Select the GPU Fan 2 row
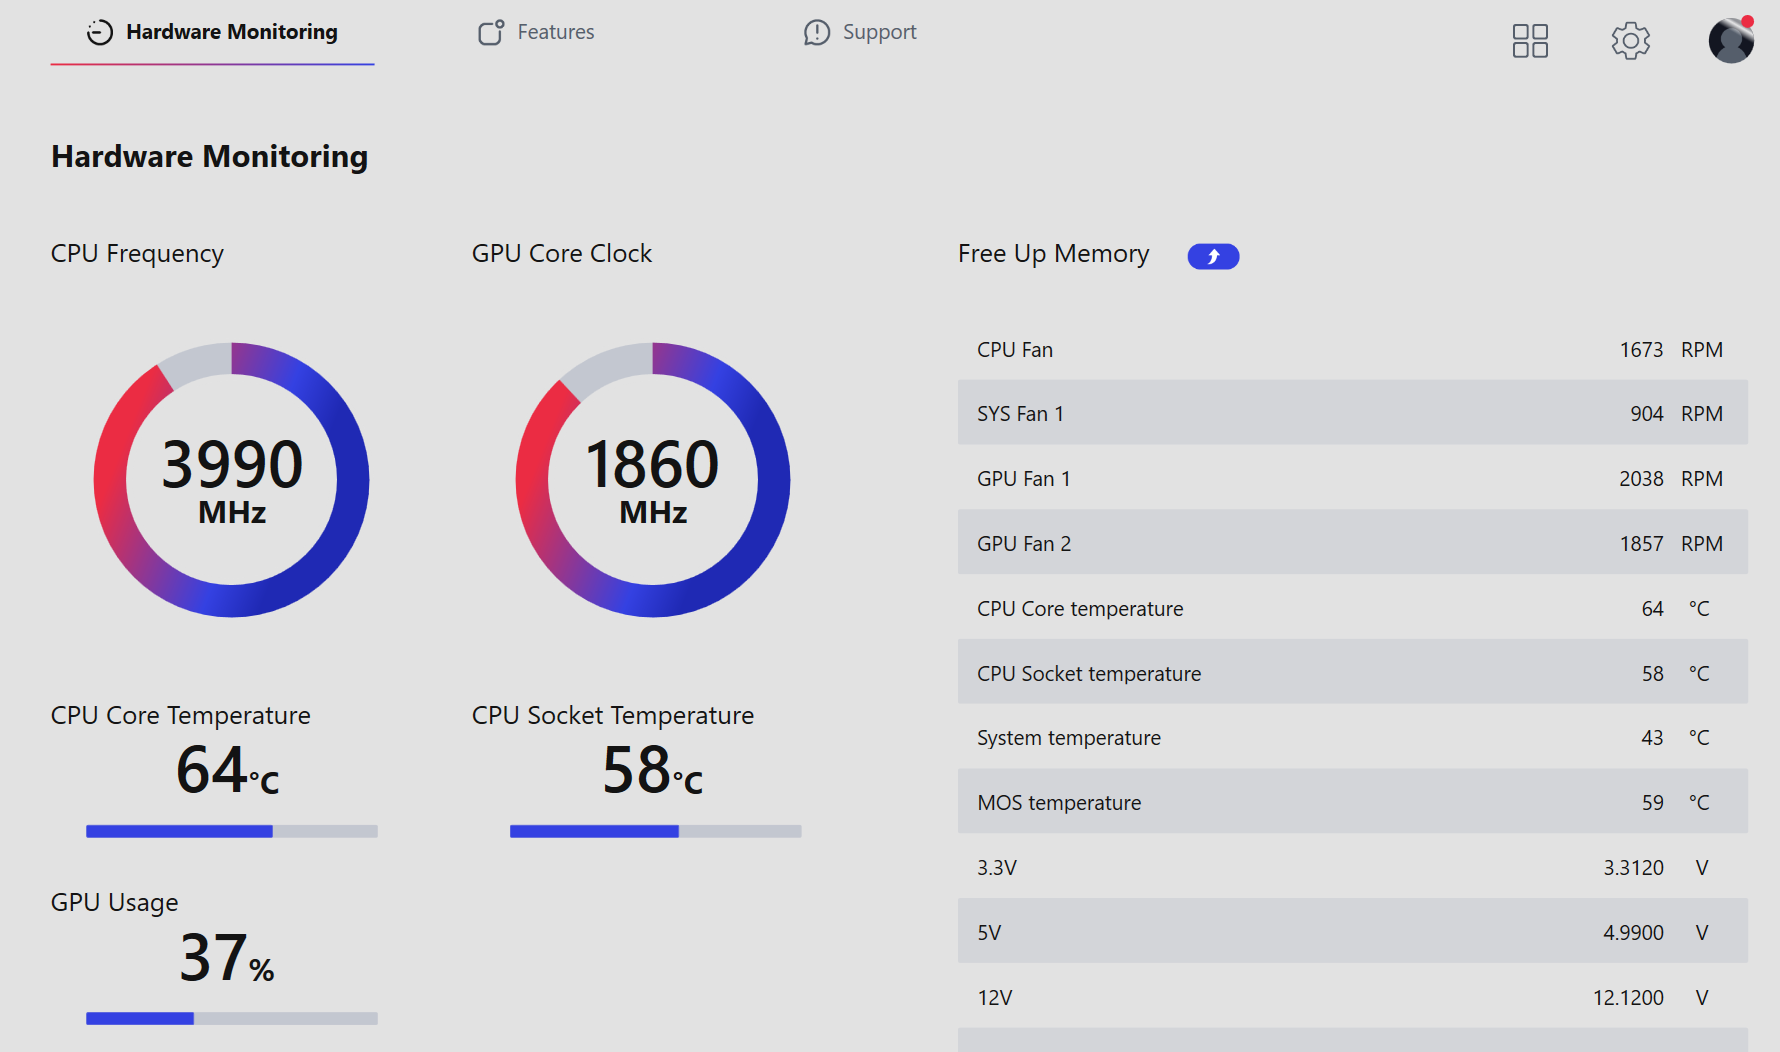This screenshot has width=1780, height=1052. [x=1352, y=543]
